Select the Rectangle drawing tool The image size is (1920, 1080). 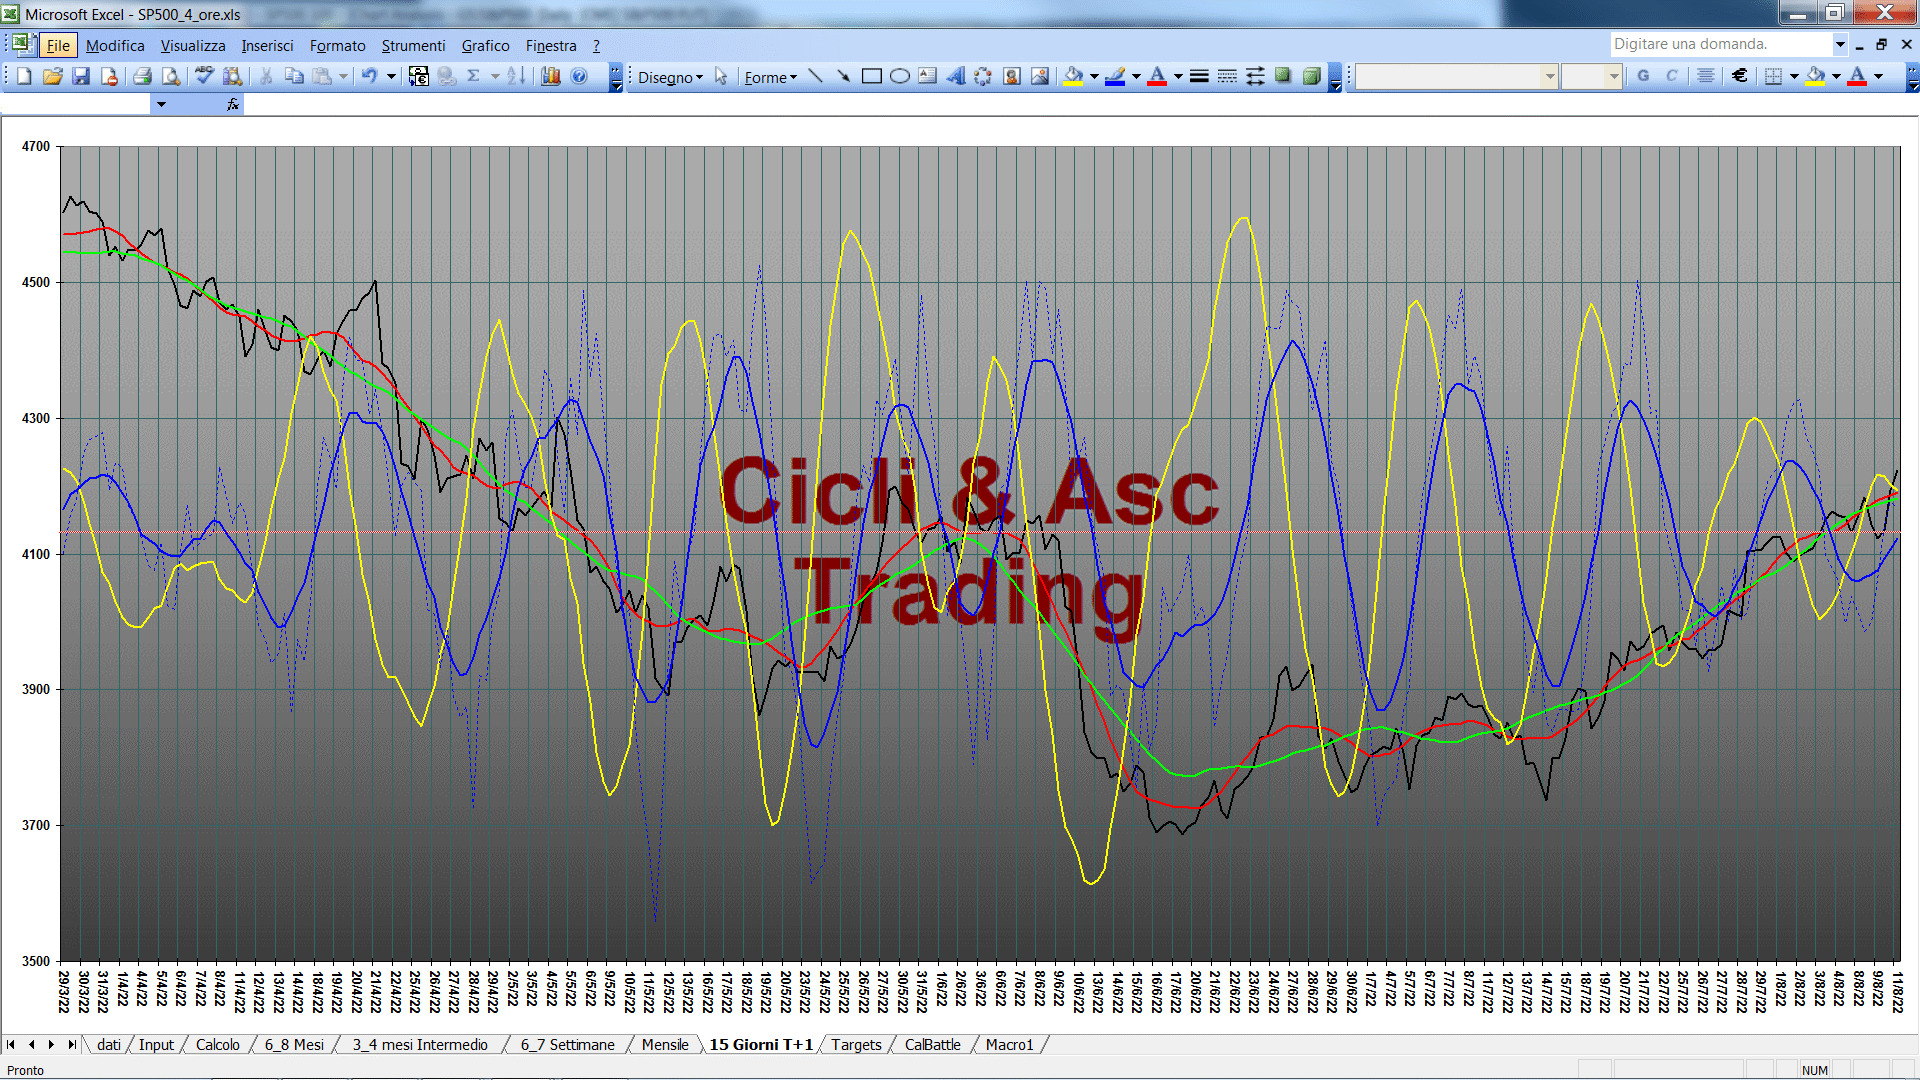coord(871,76)
